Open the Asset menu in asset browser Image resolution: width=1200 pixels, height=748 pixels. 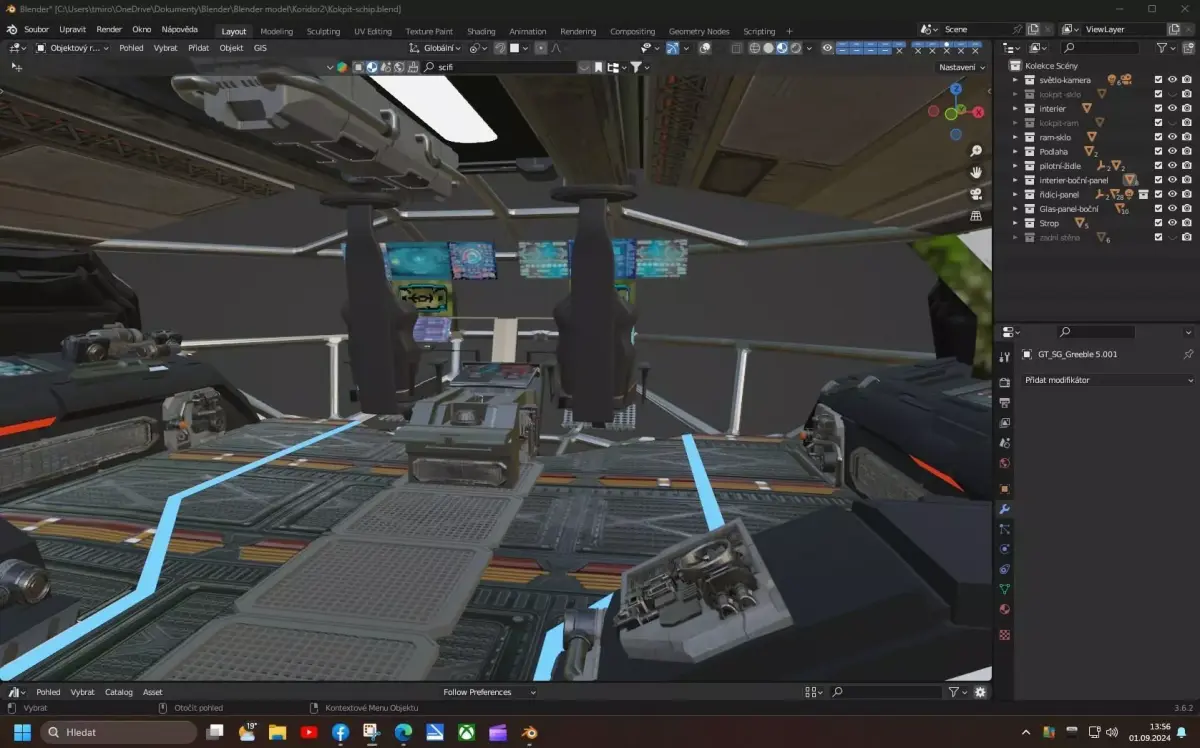152,692
